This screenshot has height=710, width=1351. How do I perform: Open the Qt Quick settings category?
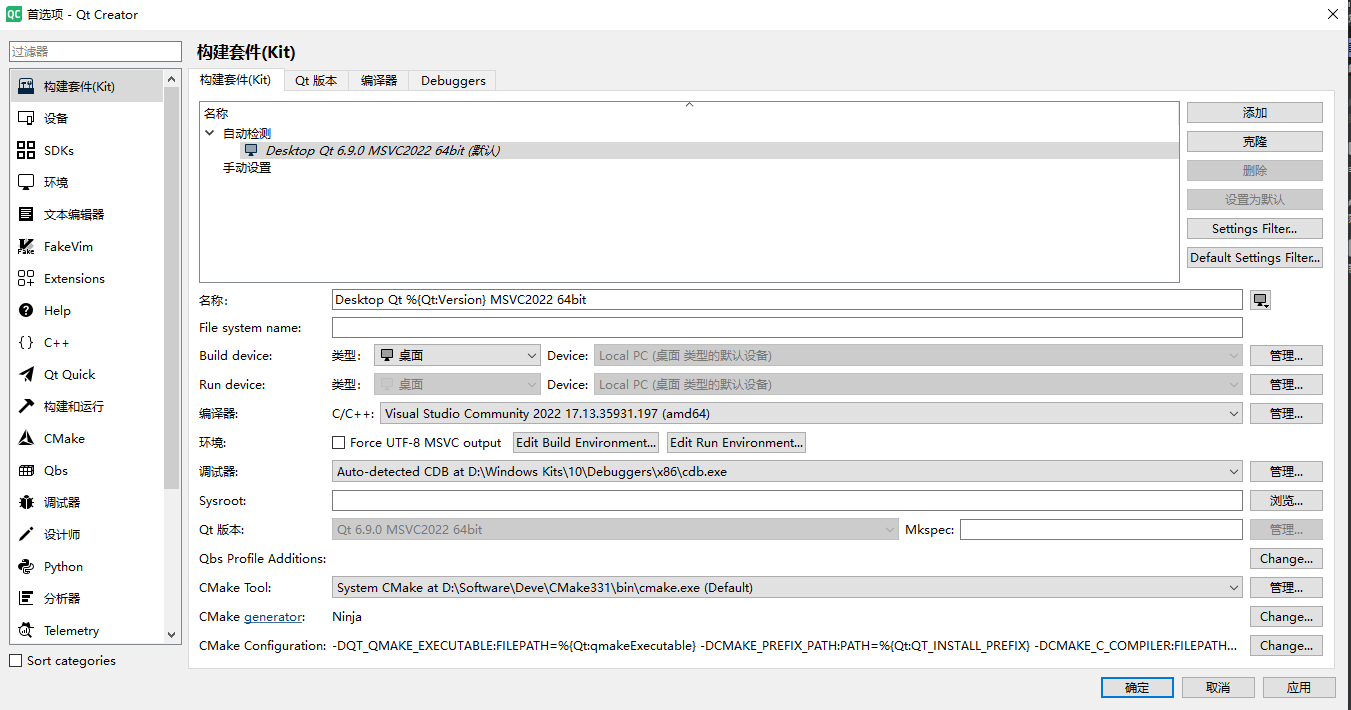pyautogui.click(x=87, y=374)
